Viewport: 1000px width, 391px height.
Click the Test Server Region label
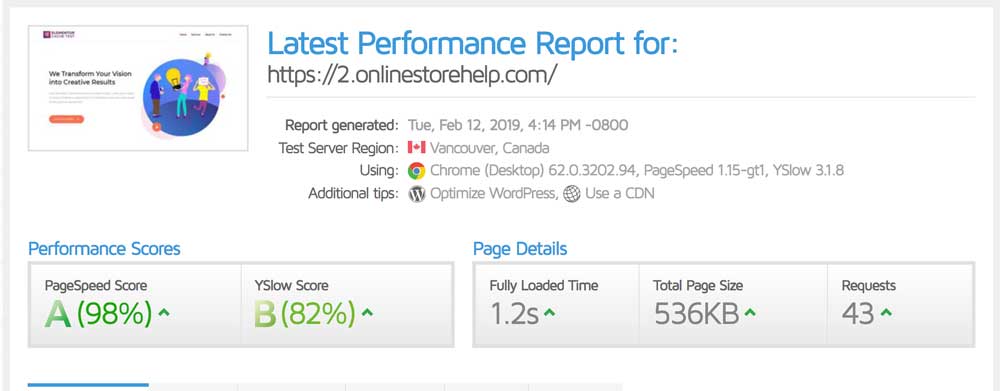pos(338,148)
